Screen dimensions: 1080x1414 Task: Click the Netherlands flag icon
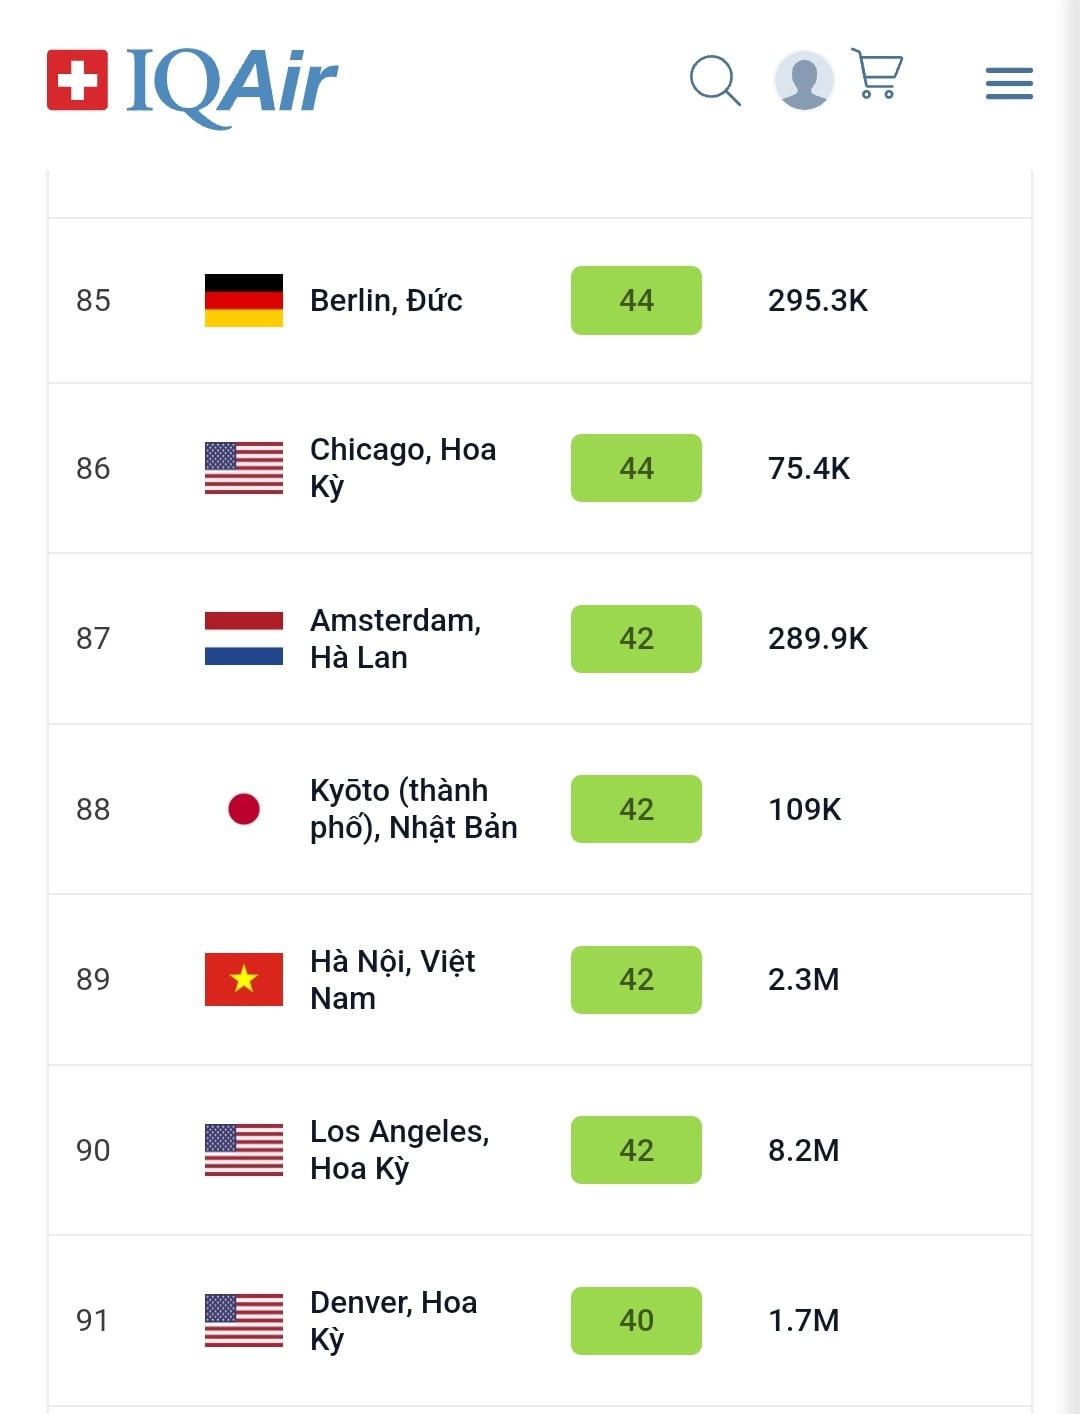coord(244,638)
